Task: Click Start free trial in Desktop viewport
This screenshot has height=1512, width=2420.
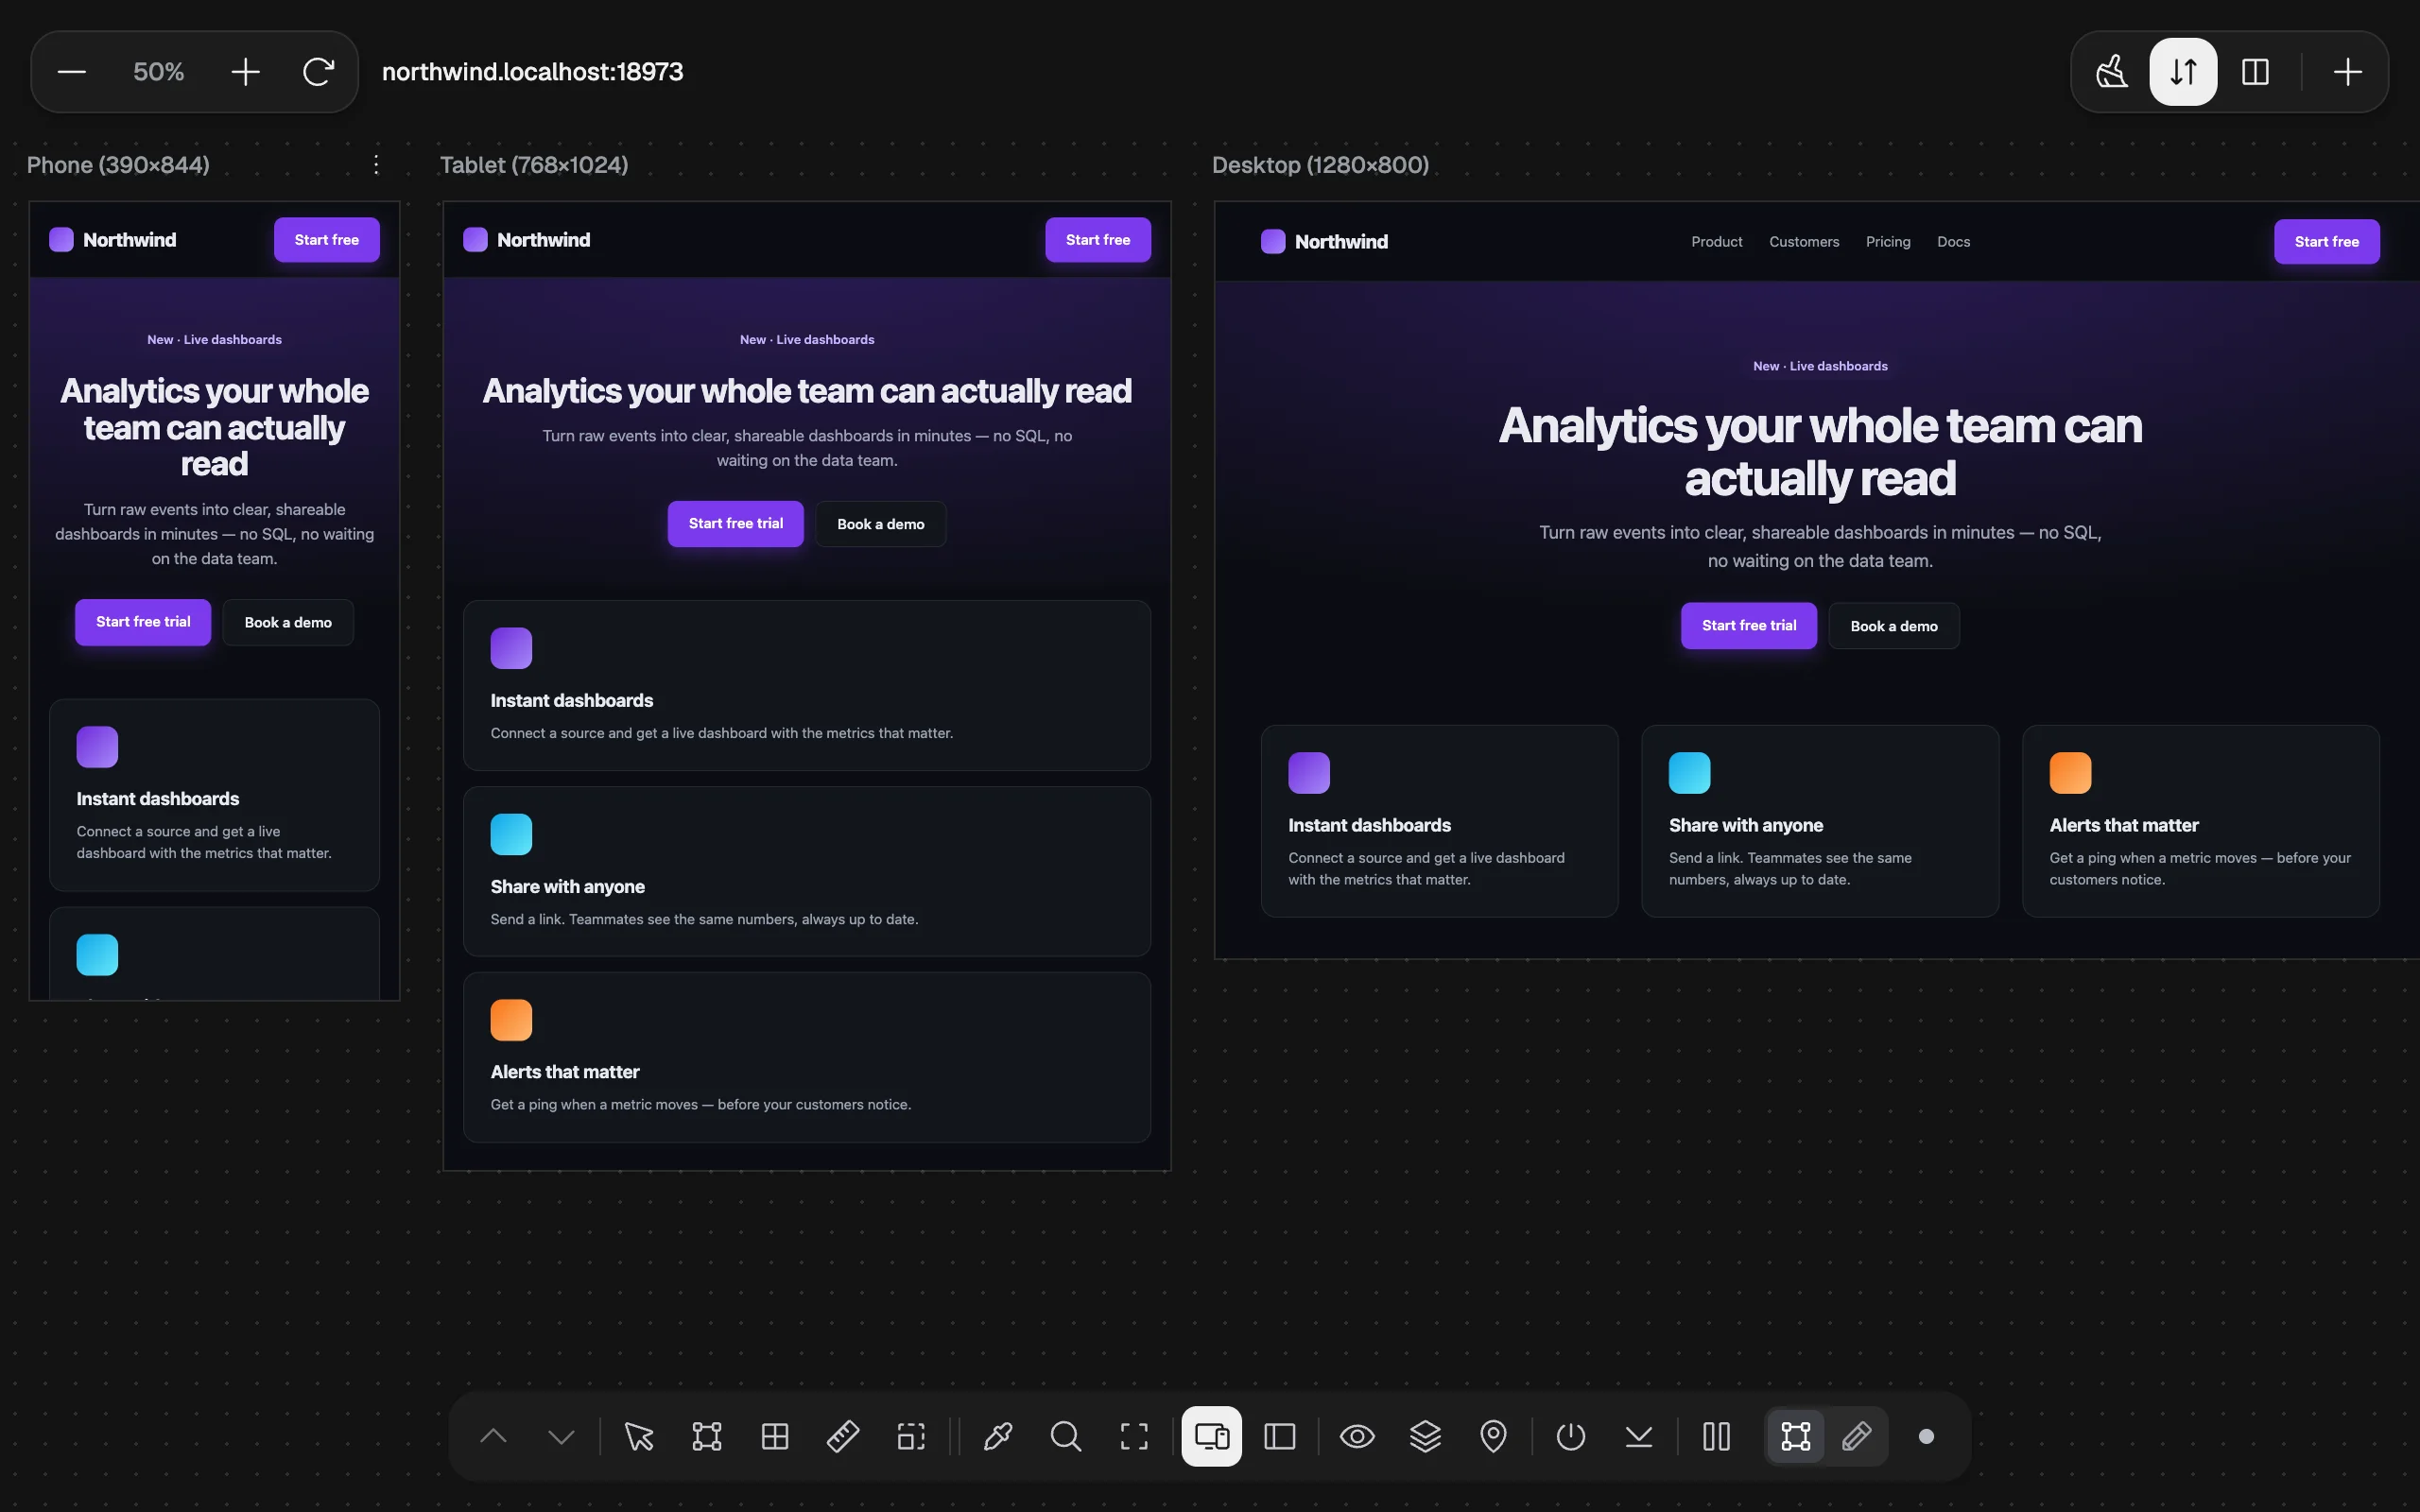Action: click(1749, 626)
